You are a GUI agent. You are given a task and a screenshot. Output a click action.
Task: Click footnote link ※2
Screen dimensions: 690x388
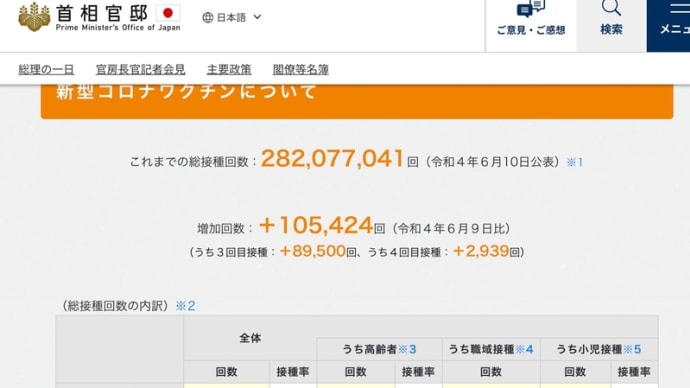185,306
